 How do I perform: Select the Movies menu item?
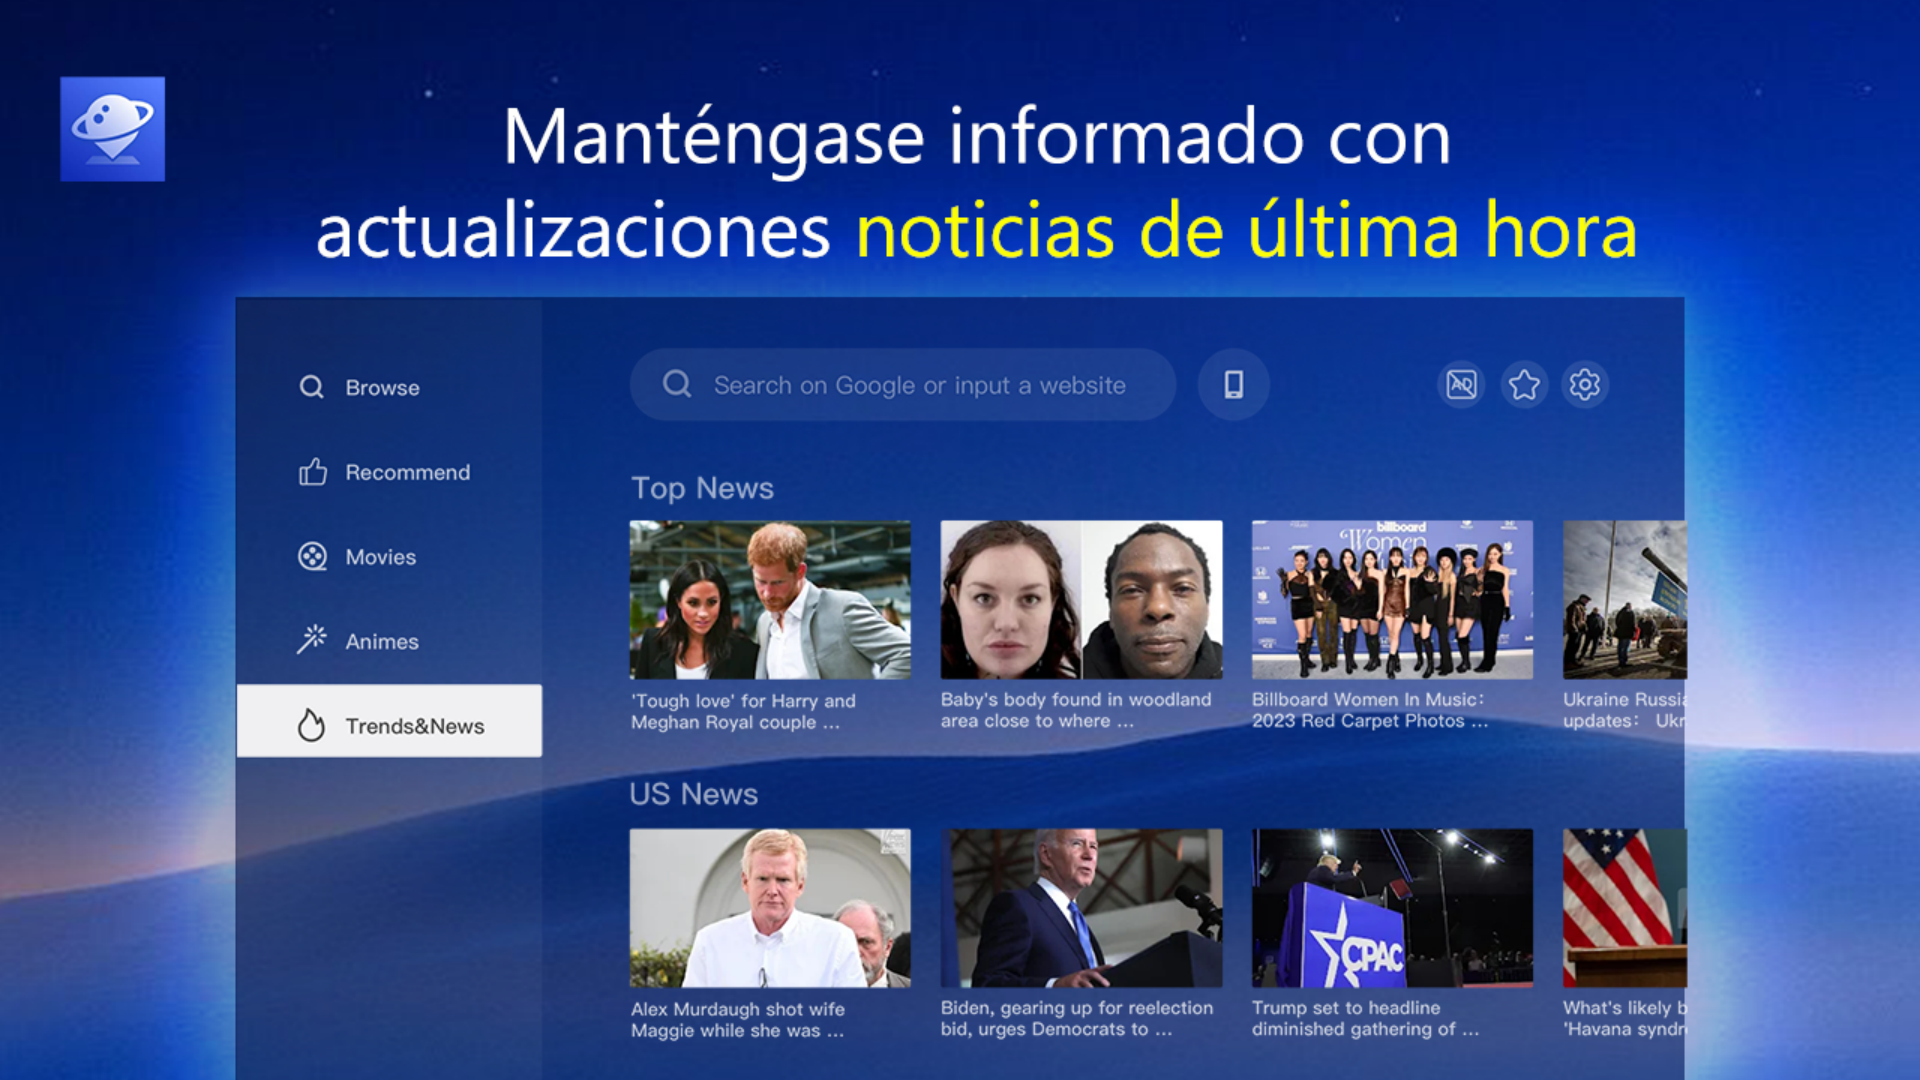tap(389, 557)
